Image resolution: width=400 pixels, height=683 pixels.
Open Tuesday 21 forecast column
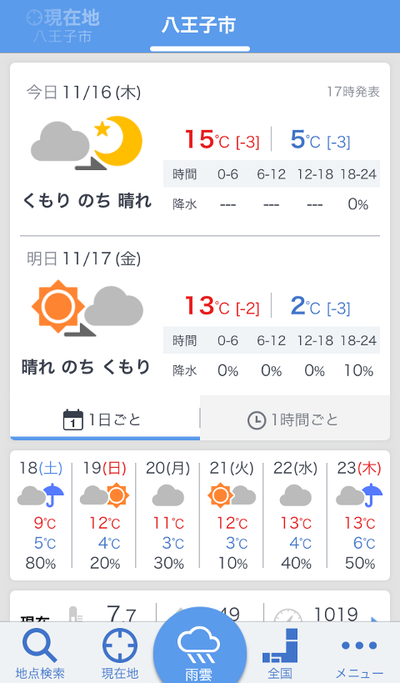pyautogui.click(x=231, y=515)
